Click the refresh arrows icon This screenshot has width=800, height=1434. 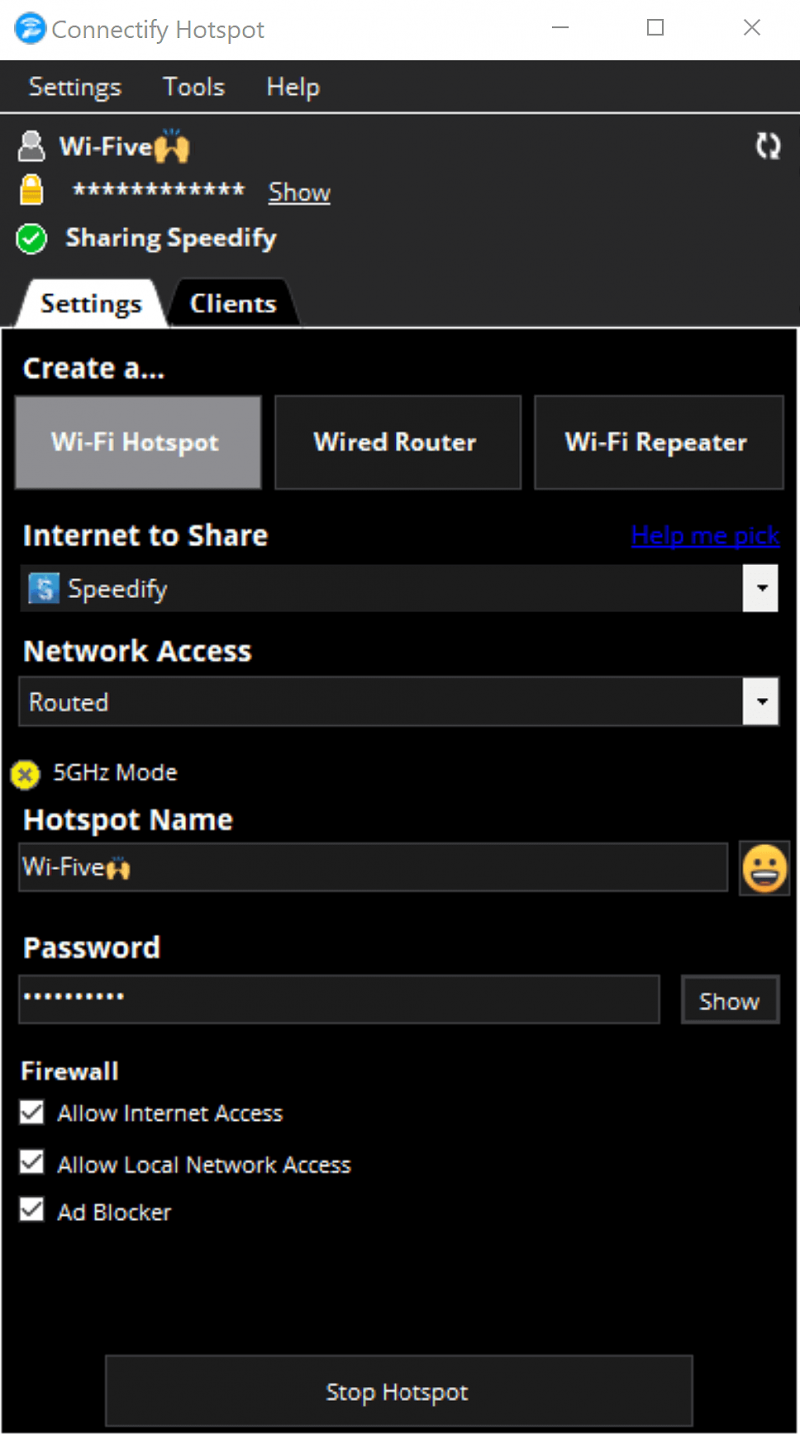[x=767, y=147]
